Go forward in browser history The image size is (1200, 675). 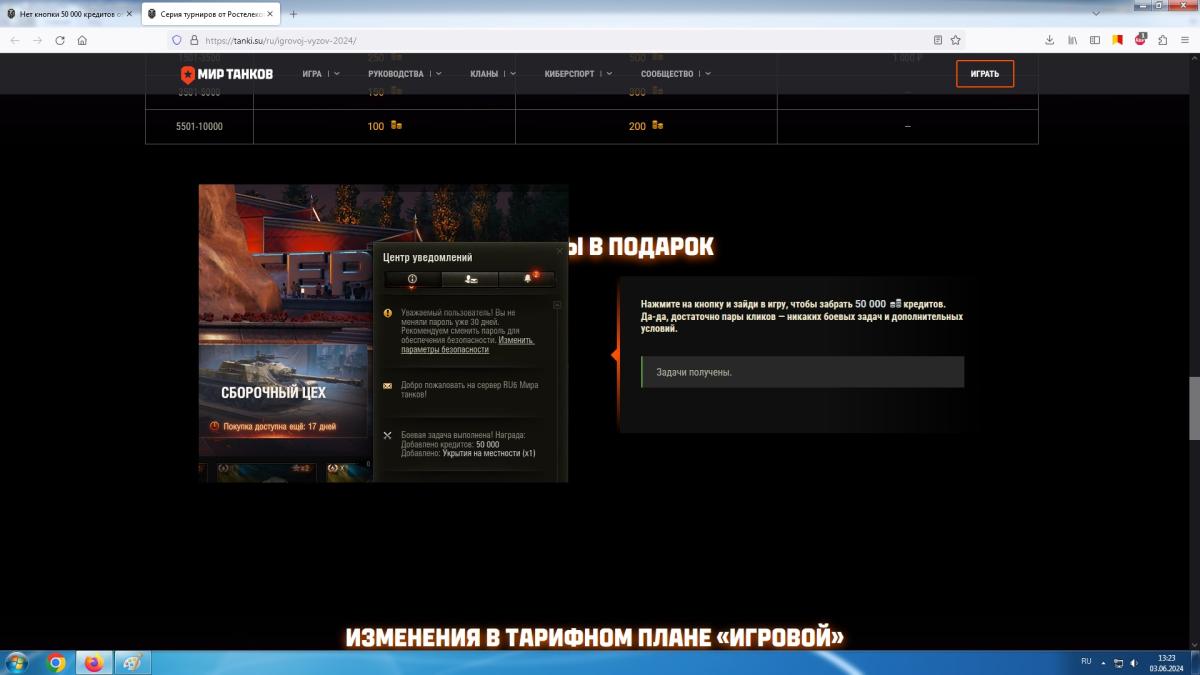point(37,40)
